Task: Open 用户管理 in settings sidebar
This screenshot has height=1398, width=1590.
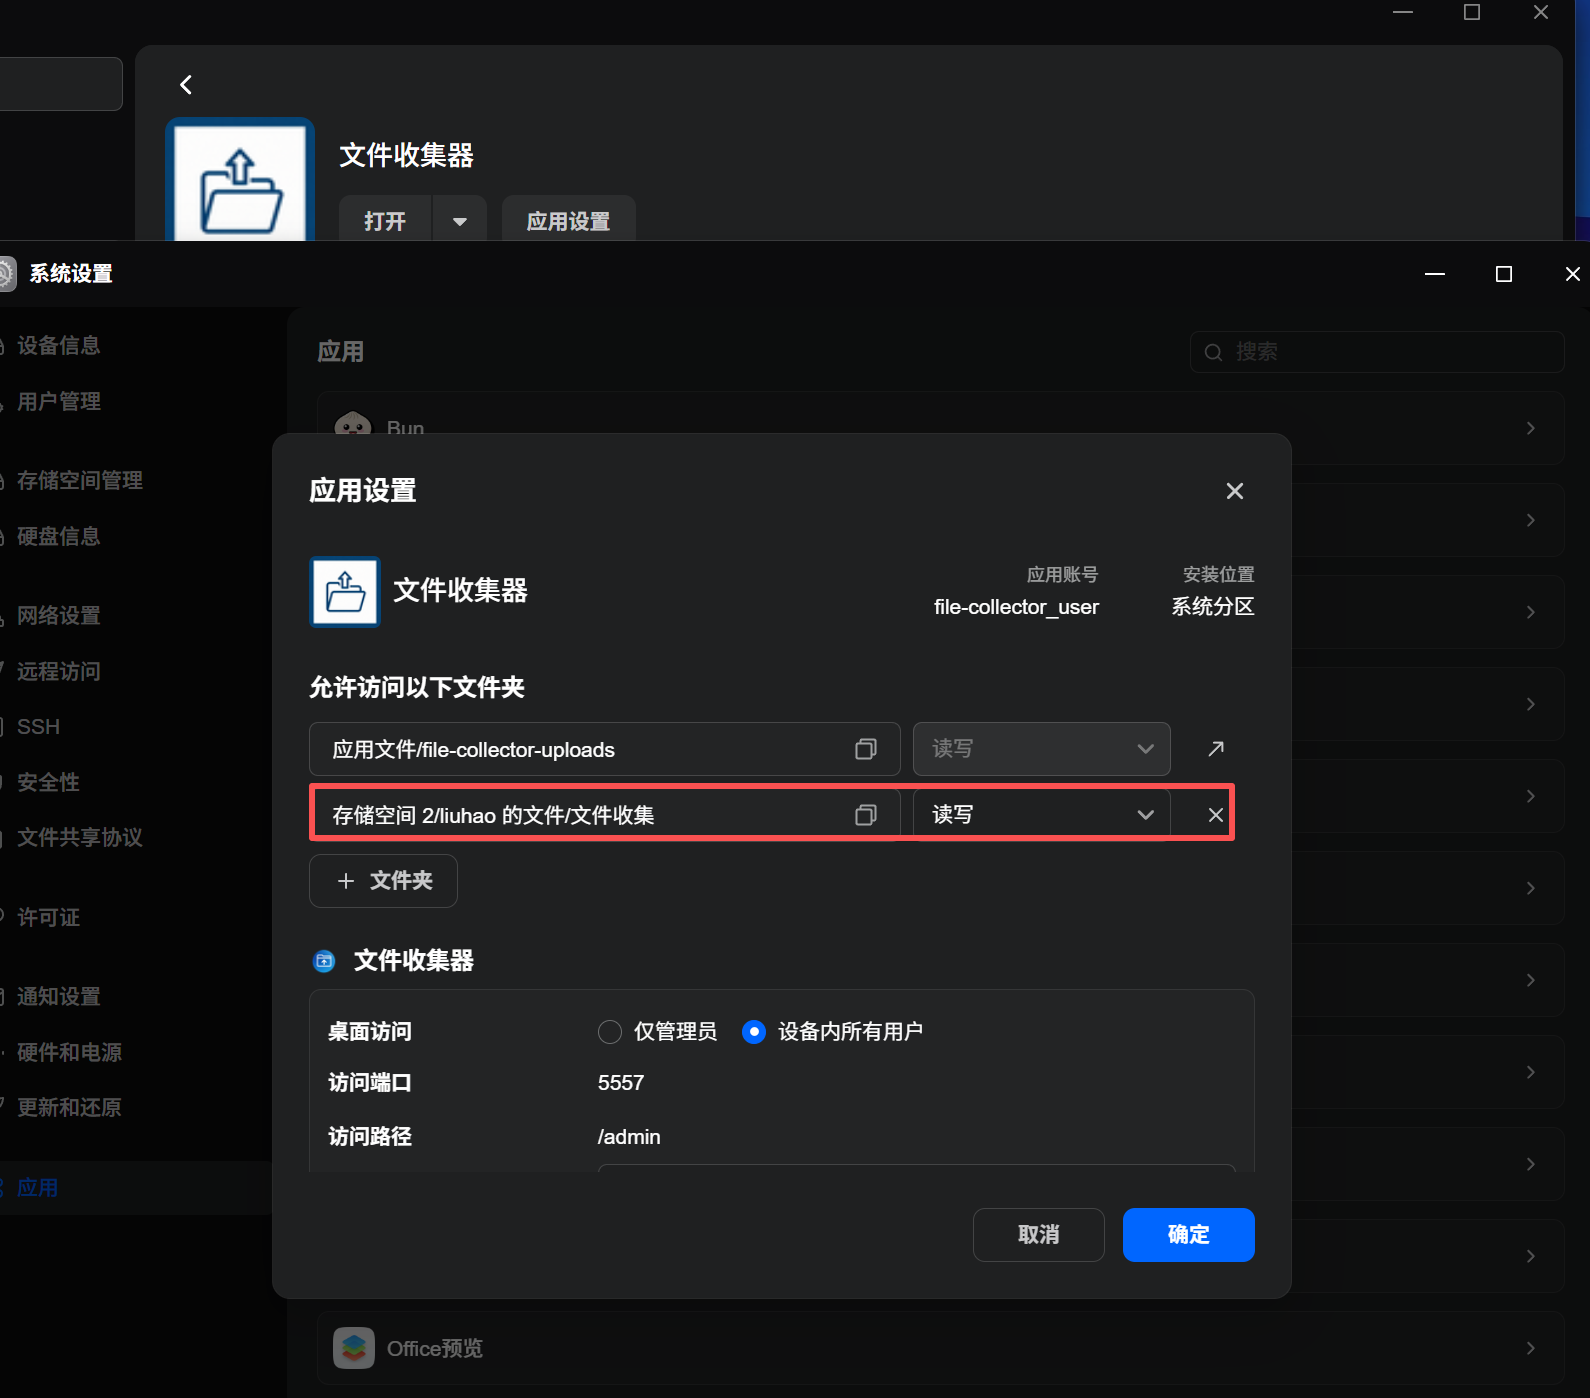Action: tap(59, 402)
